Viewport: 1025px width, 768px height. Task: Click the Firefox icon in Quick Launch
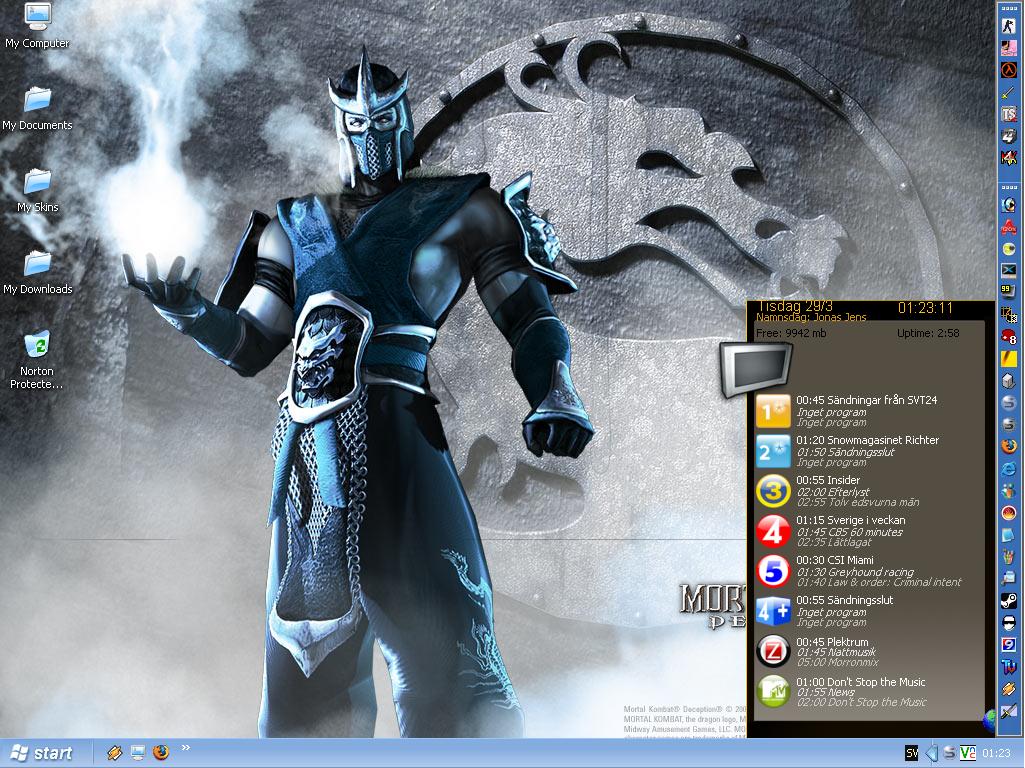click(x=161, y=752)
